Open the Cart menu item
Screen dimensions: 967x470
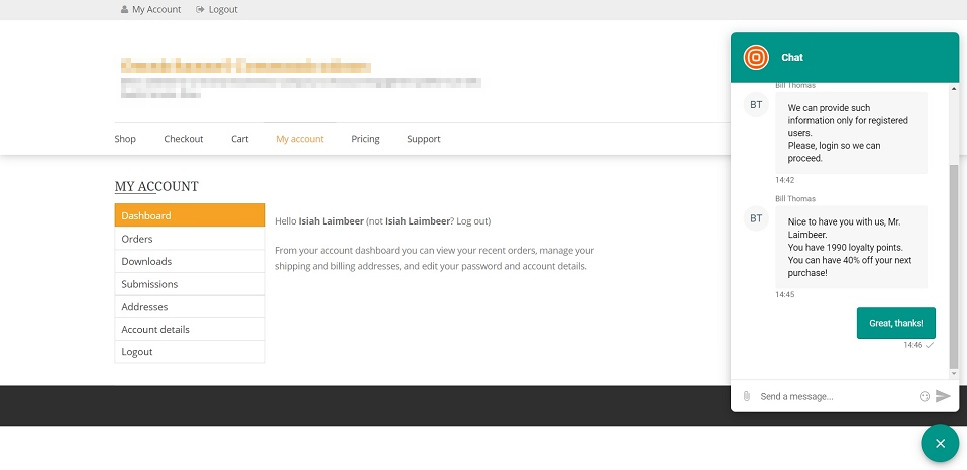click(240, 139)
